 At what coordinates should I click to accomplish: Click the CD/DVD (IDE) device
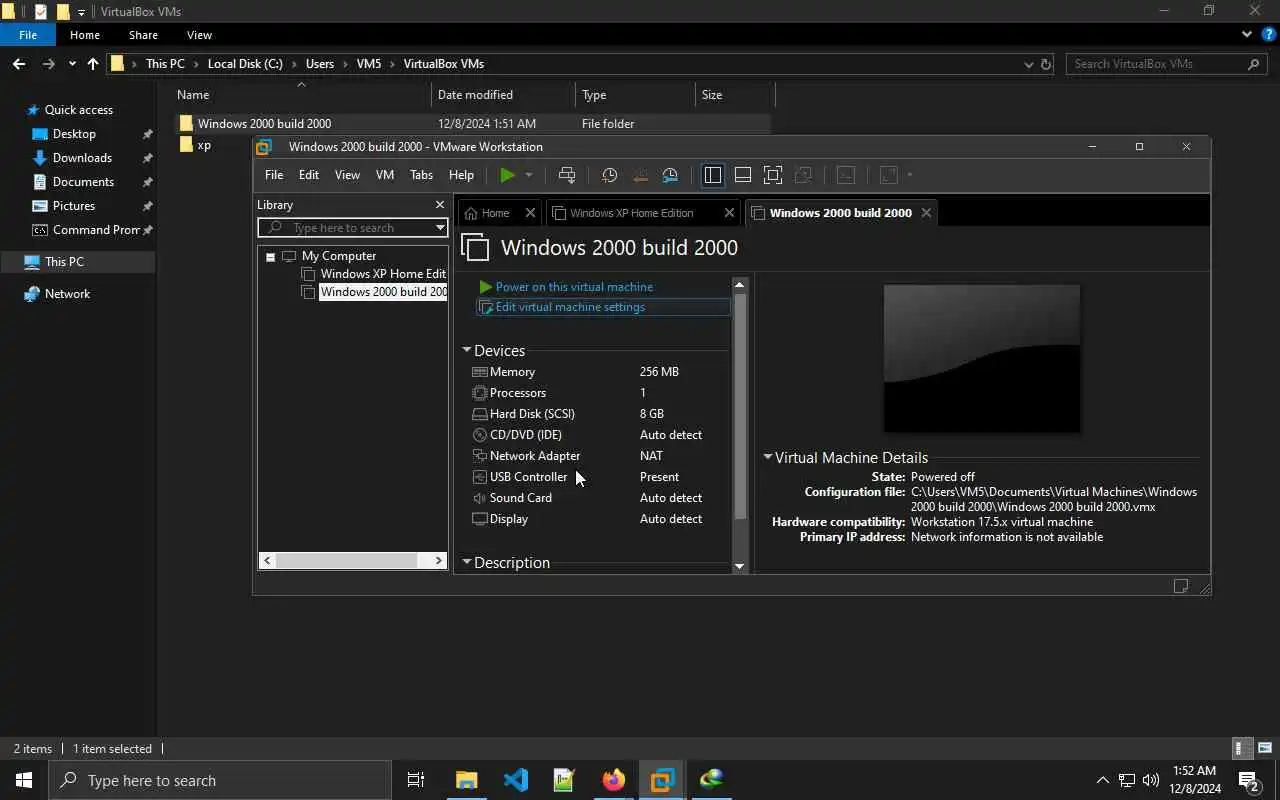click(600, 435)
